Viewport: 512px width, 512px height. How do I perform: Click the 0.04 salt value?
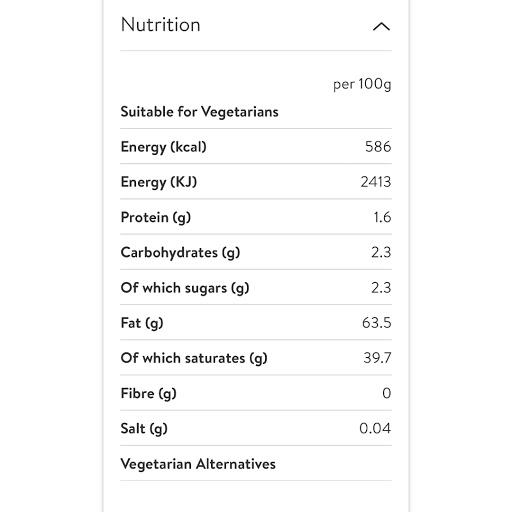pos(375,428)
